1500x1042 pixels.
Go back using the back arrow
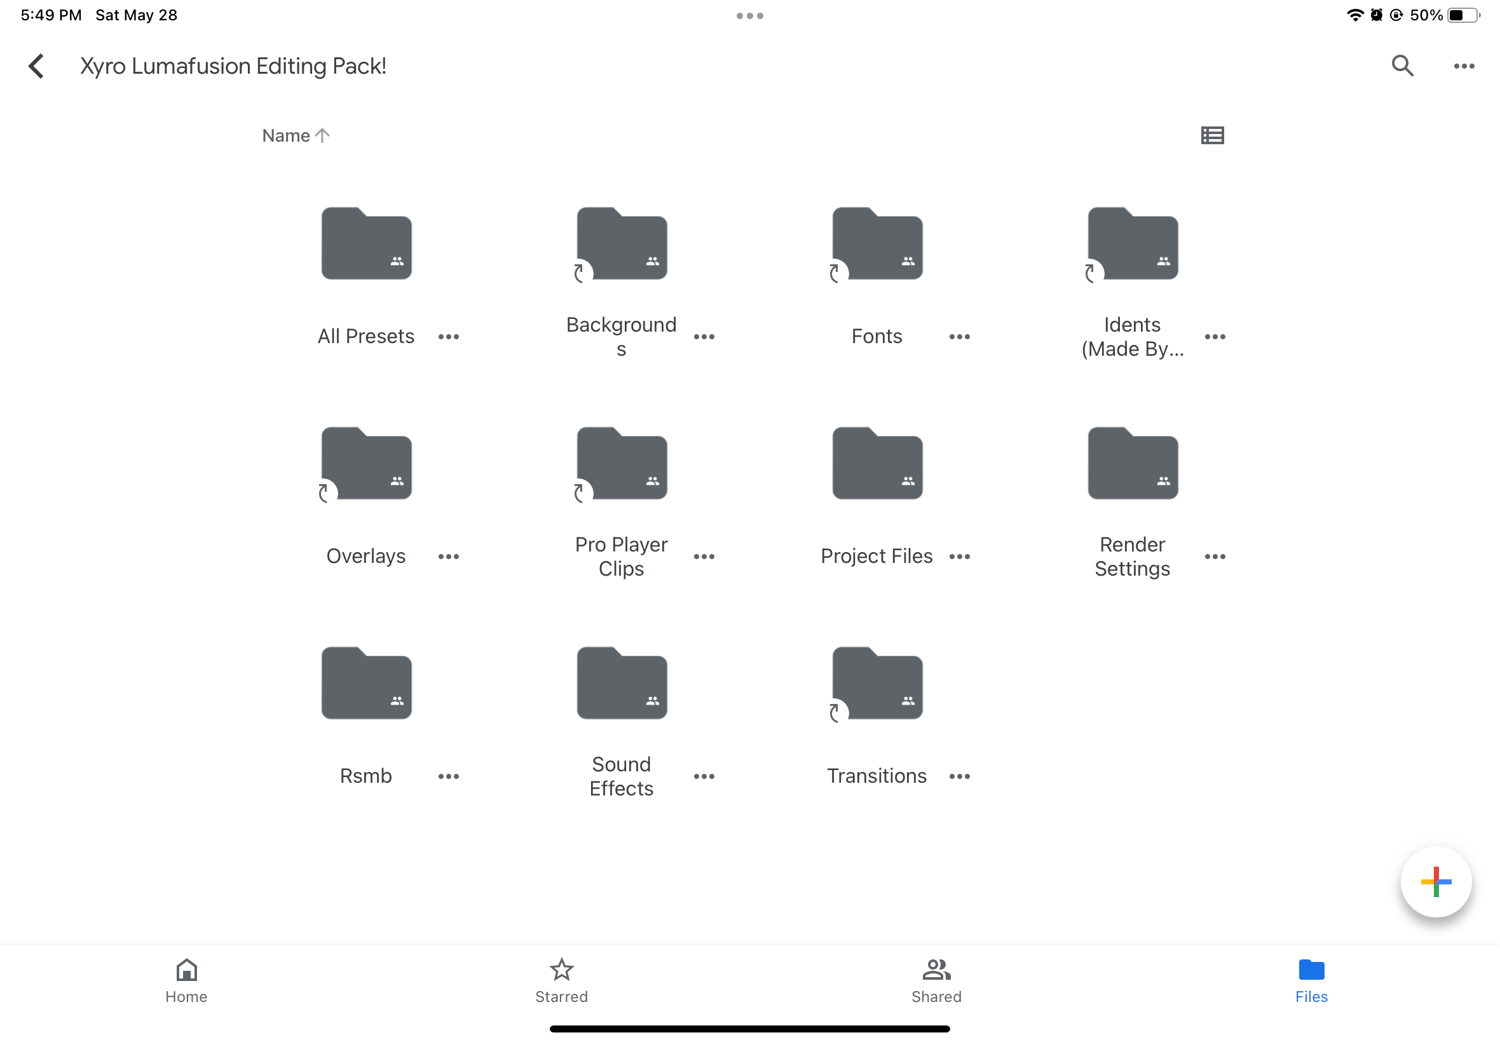pyautogui.click(x=36, y=66)
